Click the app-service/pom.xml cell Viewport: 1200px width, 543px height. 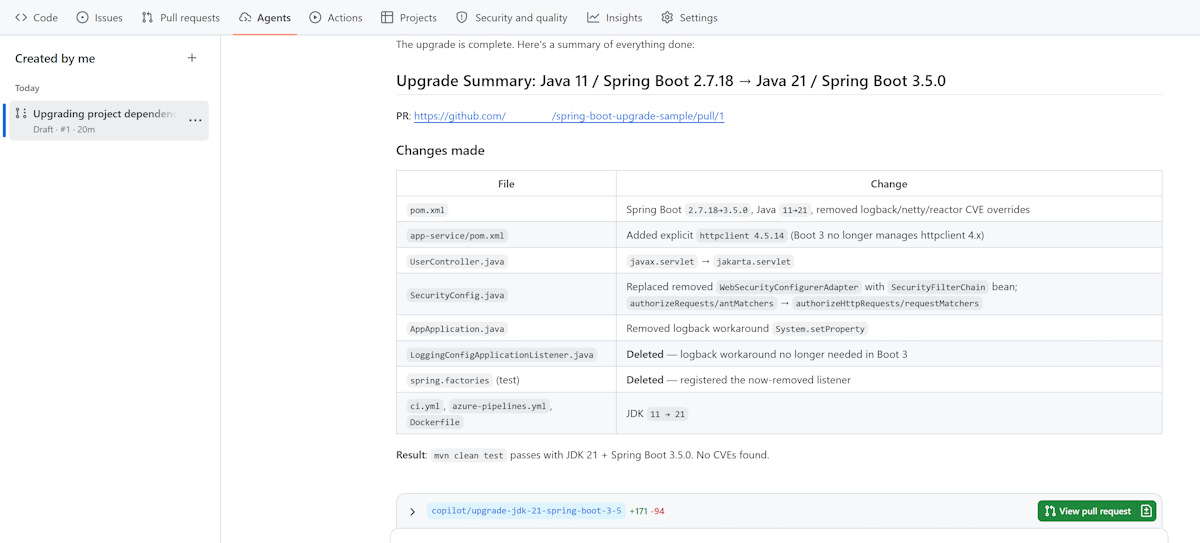457,236
